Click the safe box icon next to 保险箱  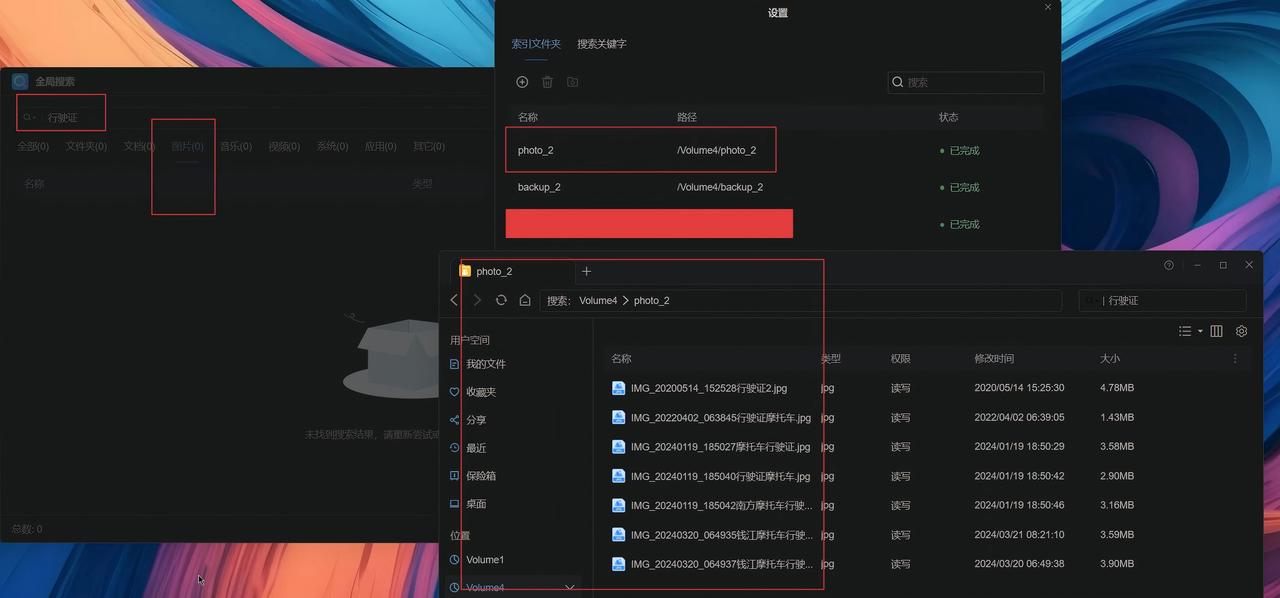[x=455, y=476]
